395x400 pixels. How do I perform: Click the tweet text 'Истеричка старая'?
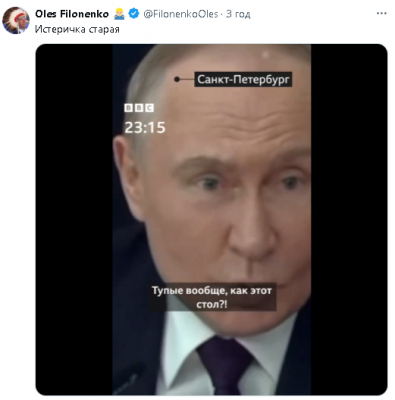coord(77,29)
